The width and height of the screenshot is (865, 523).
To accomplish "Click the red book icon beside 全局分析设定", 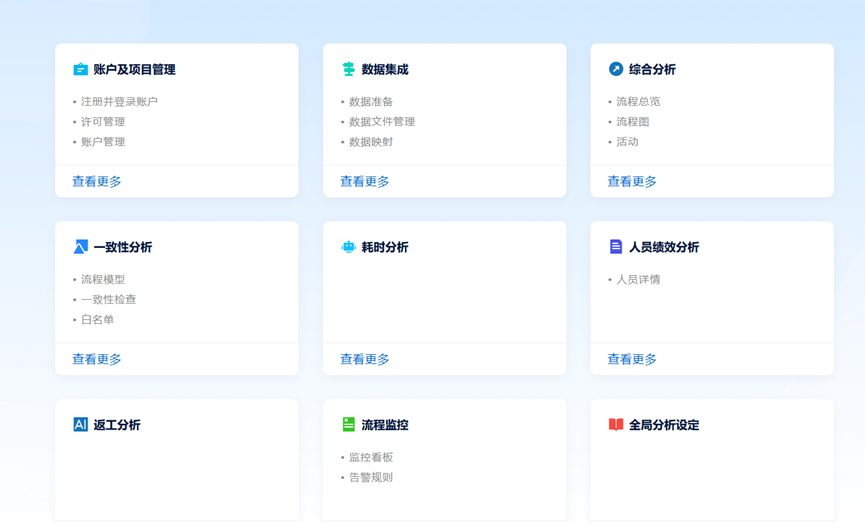I will pyautogui.click(x=616, y=425).
